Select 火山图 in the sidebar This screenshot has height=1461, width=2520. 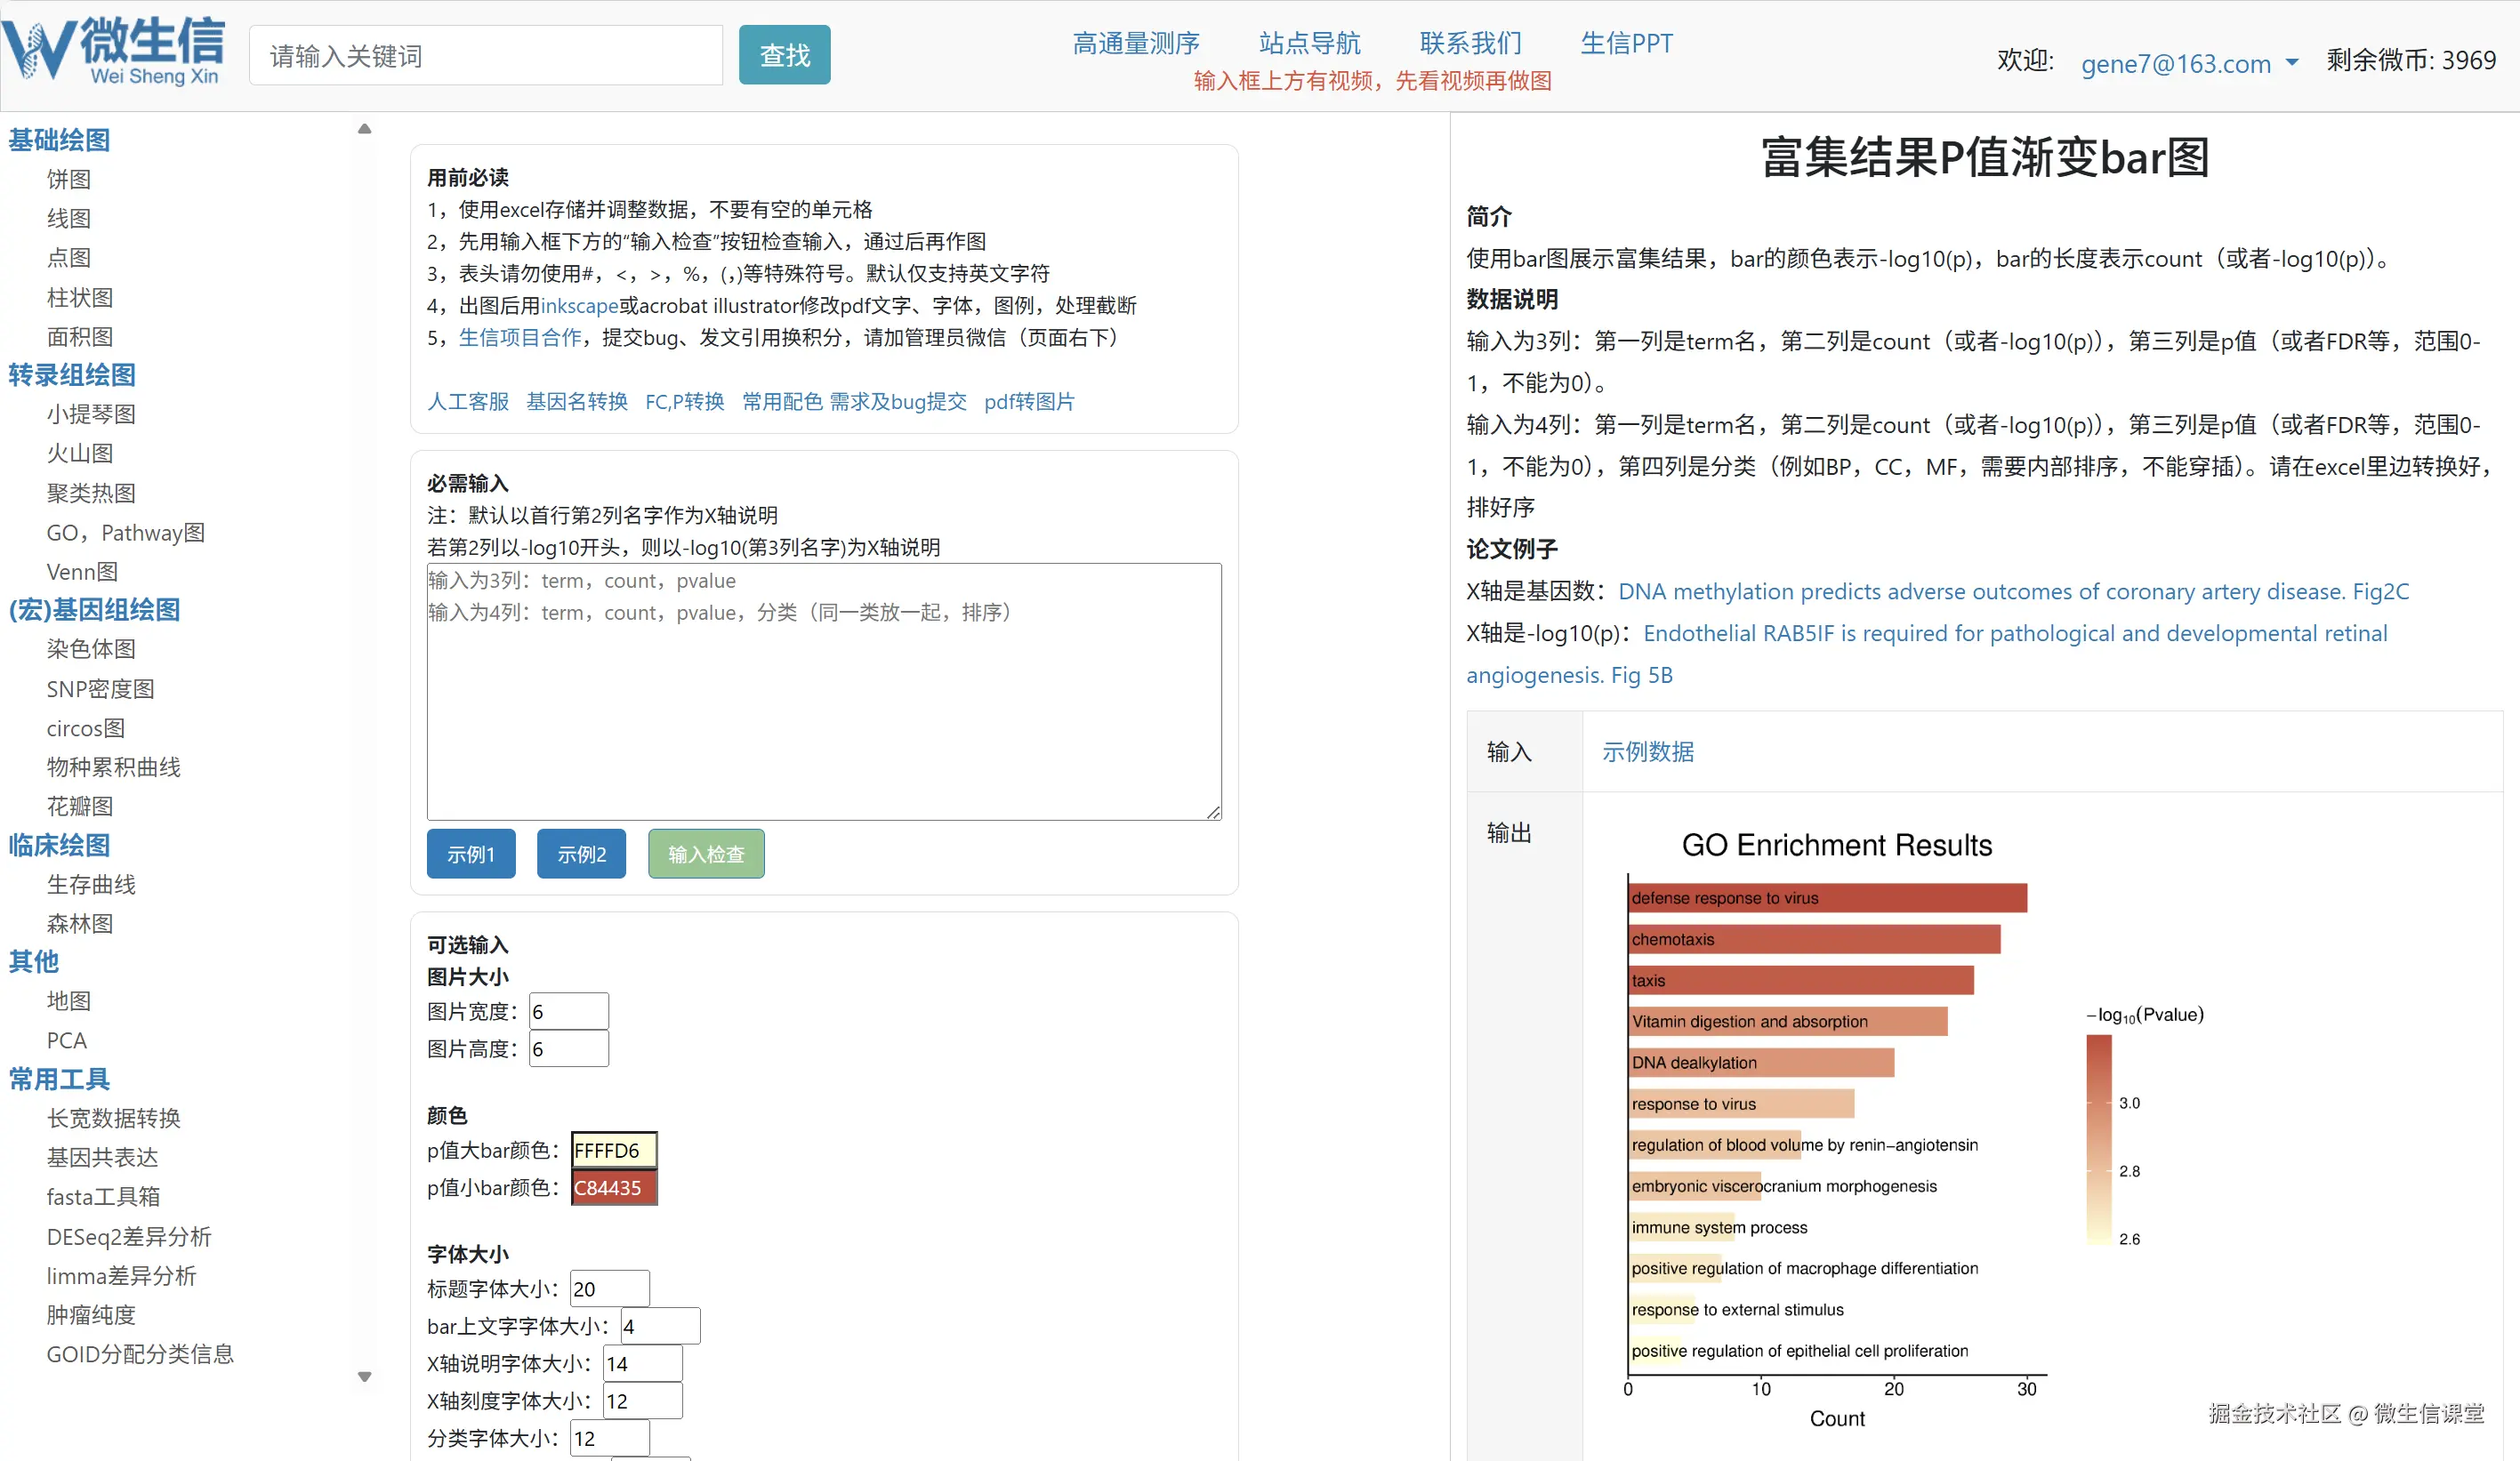80,453
